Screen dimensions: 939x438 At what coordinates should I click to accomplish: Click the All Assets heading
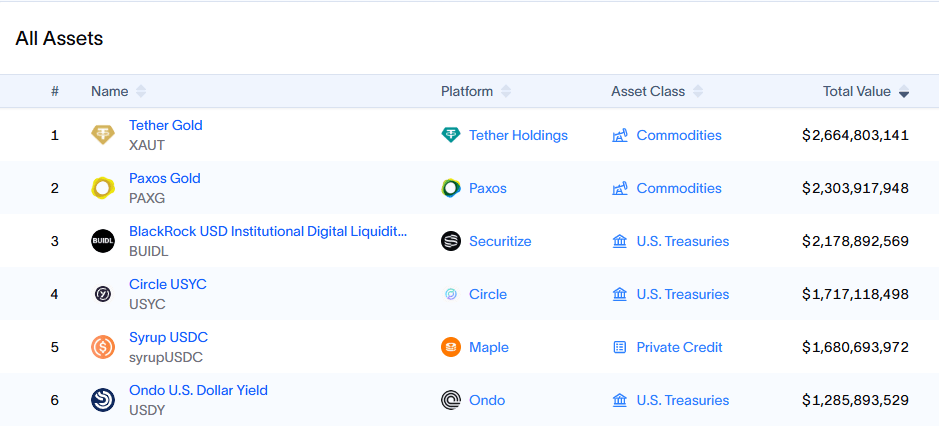59,39
